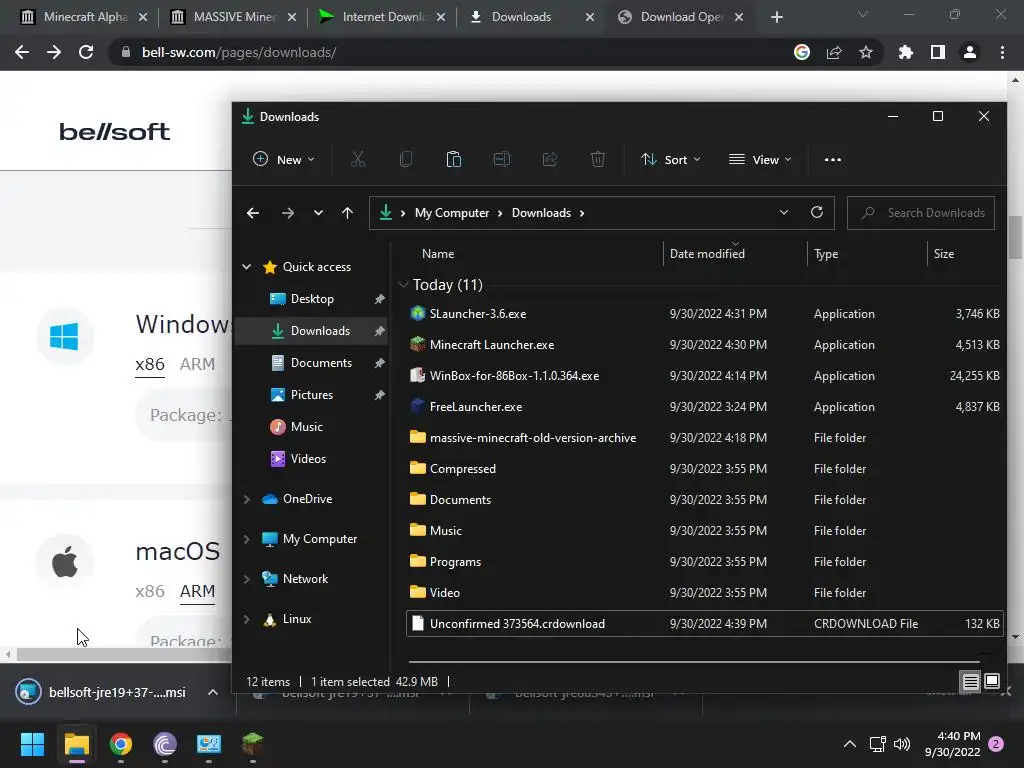Click the share page icon in address bar
The height and width of the screenshot is (768, 1024).
834,52
